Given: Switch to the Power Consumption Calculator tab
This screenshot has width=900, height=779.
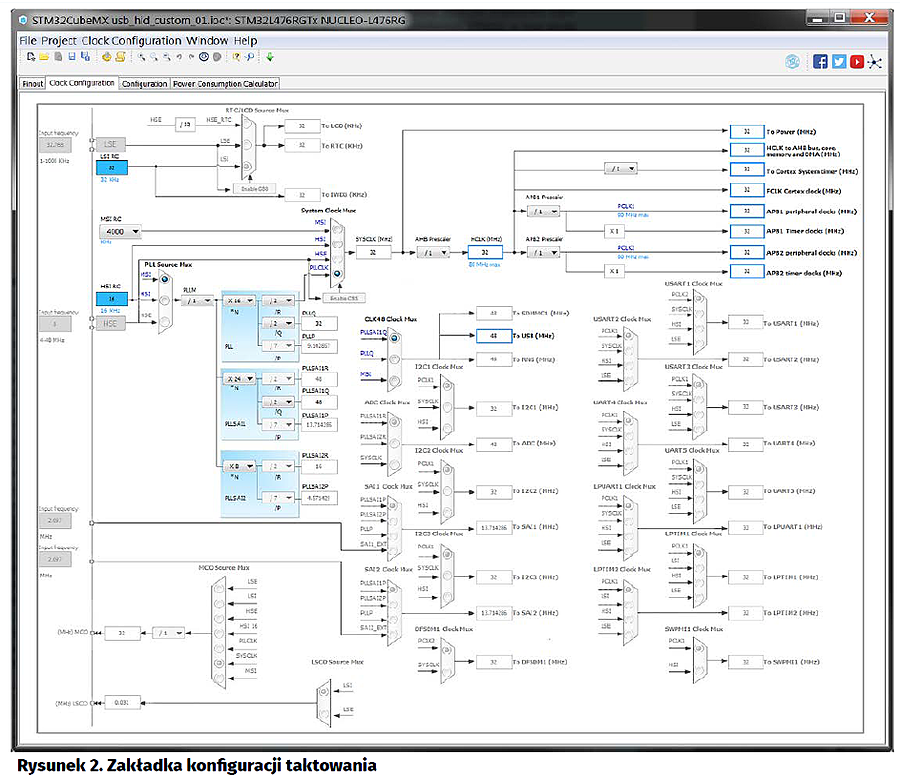Looking at the screenshot, I should coord(225,84).
